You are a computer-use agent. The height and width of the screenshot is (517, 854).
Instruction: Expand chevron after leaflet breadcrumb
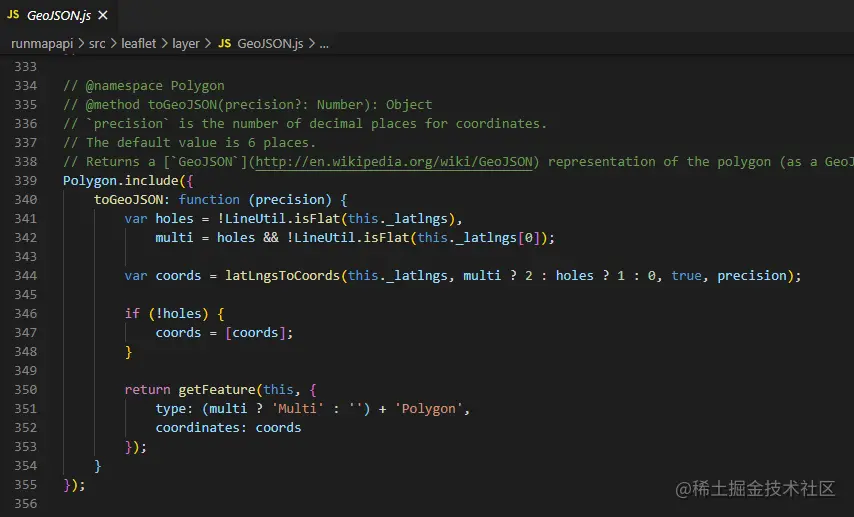coord(164,44)
